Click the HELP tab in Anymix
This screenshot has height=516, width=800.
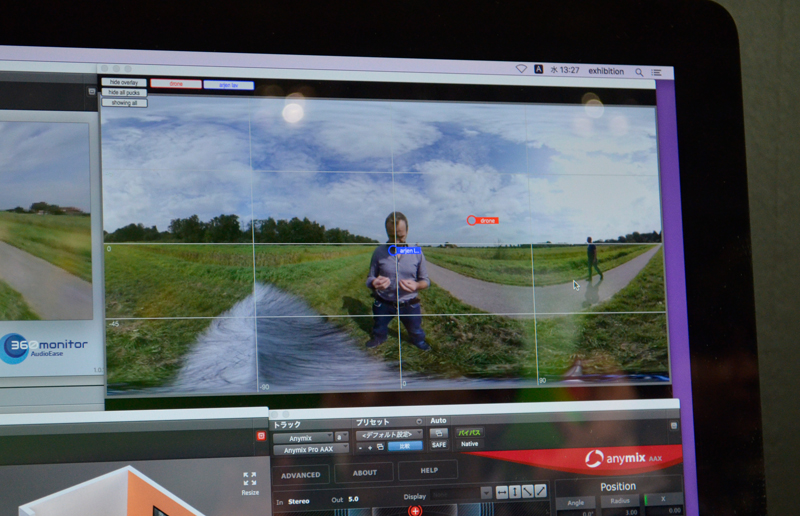coord(429,470)
